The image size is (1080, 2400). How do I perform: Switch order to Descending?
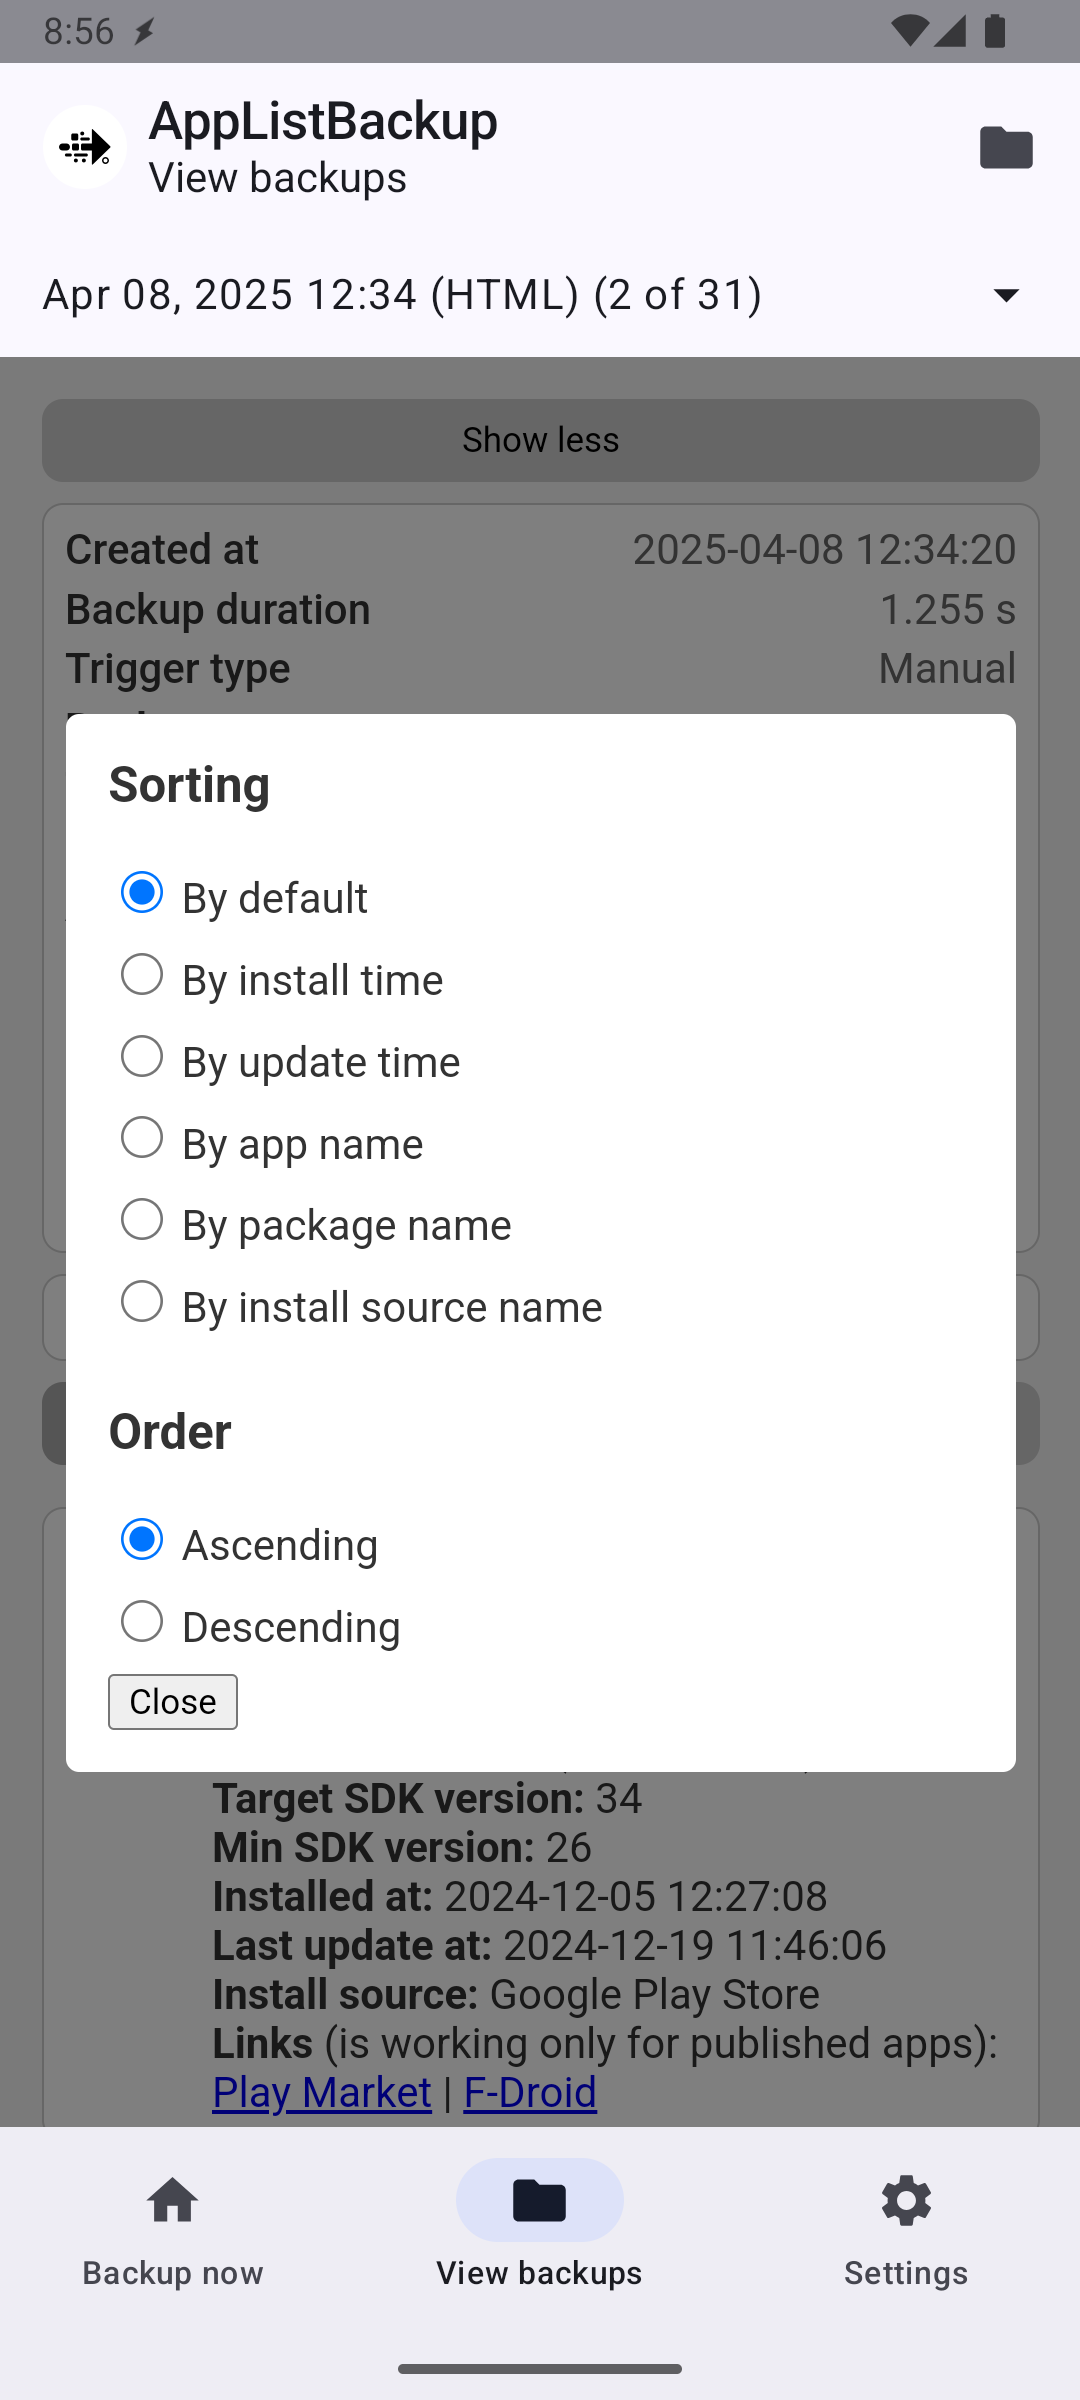(x=142, y=1622)
